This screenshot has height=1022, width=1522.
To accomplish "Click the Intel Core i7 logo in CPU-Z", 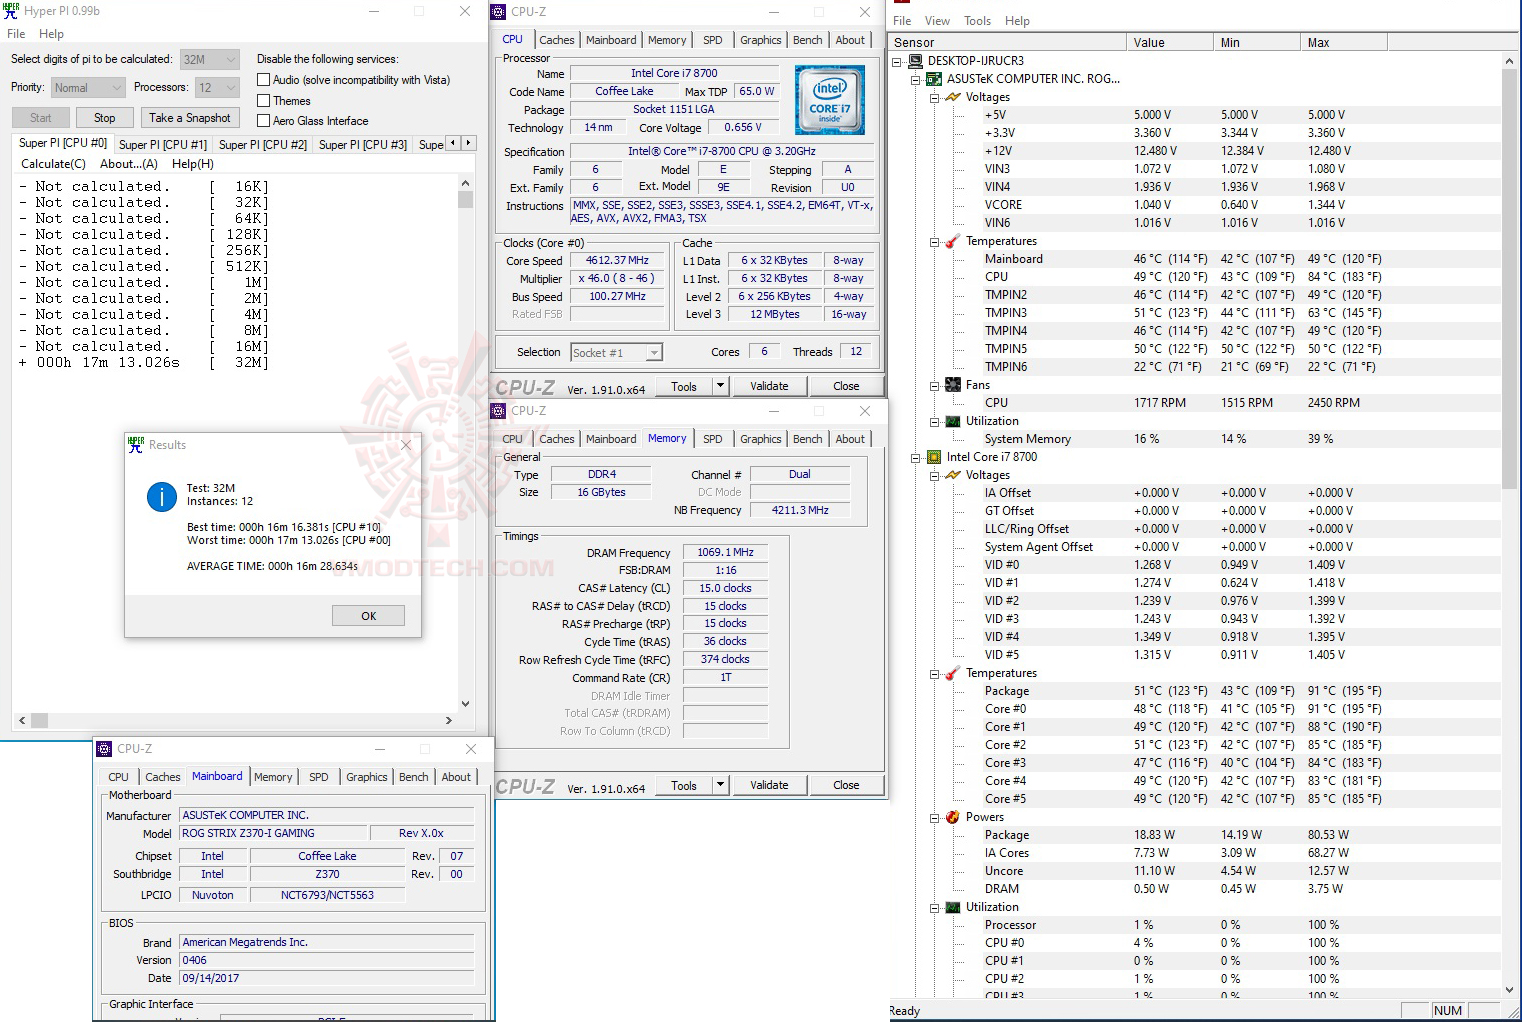I will [x=830, y=100].
